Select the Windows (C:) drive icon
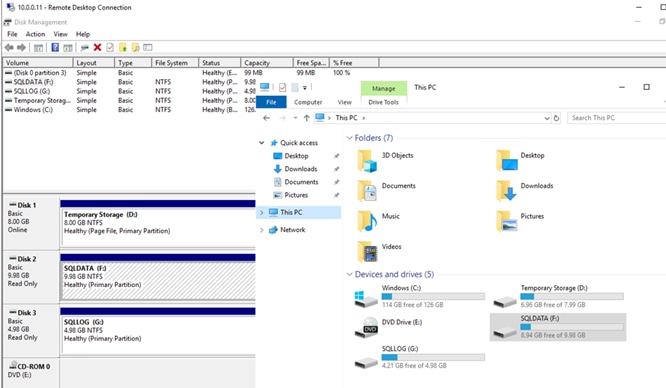 point(366,299)
